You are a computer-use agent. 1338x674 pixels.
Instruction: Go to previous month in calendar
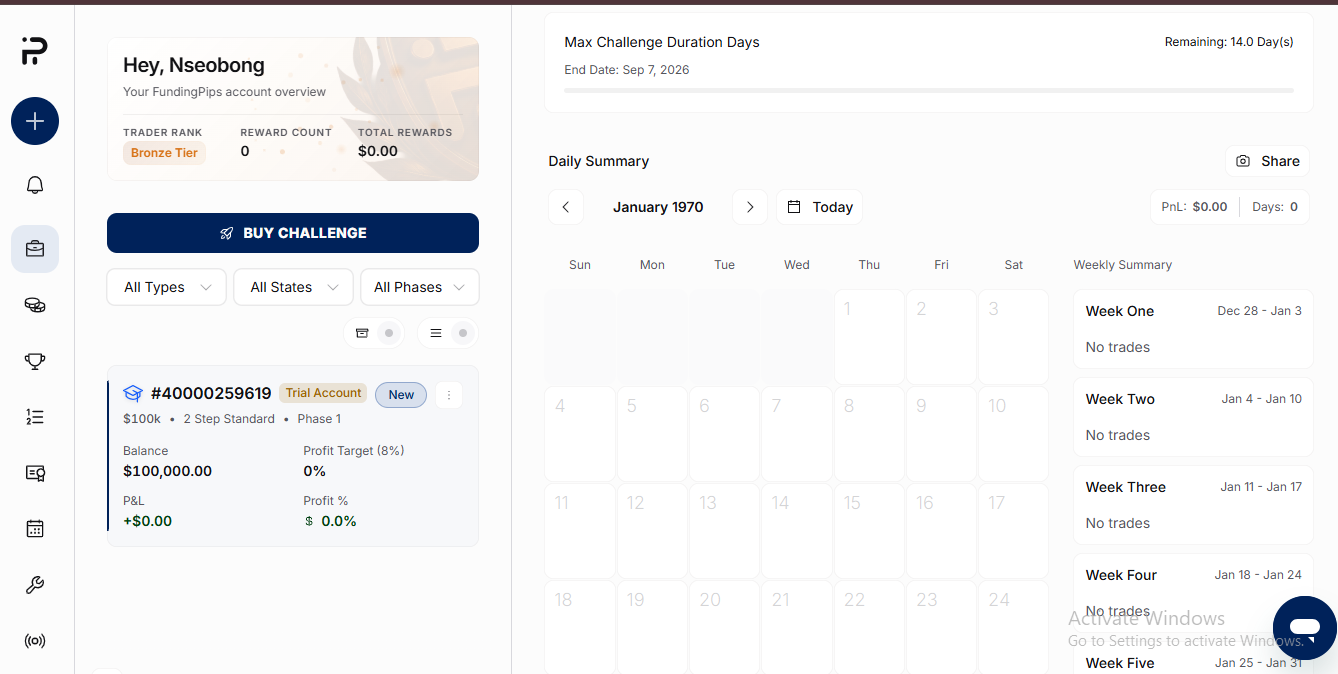point(565,207)
